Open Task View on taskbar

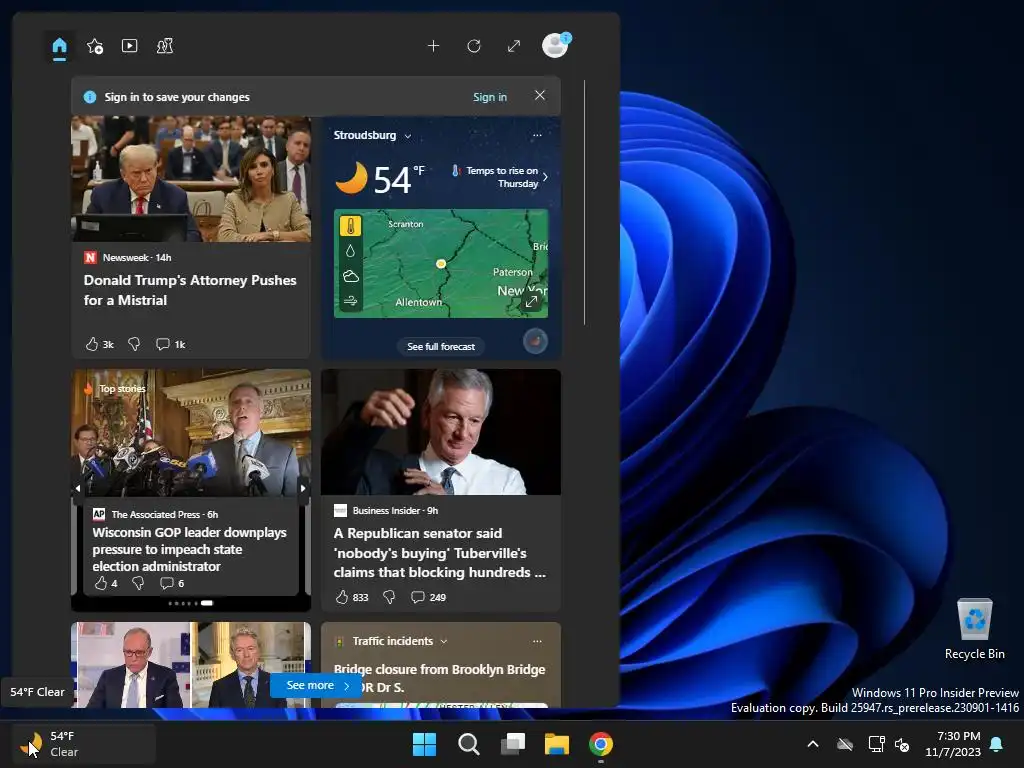[x=513, y=744]
